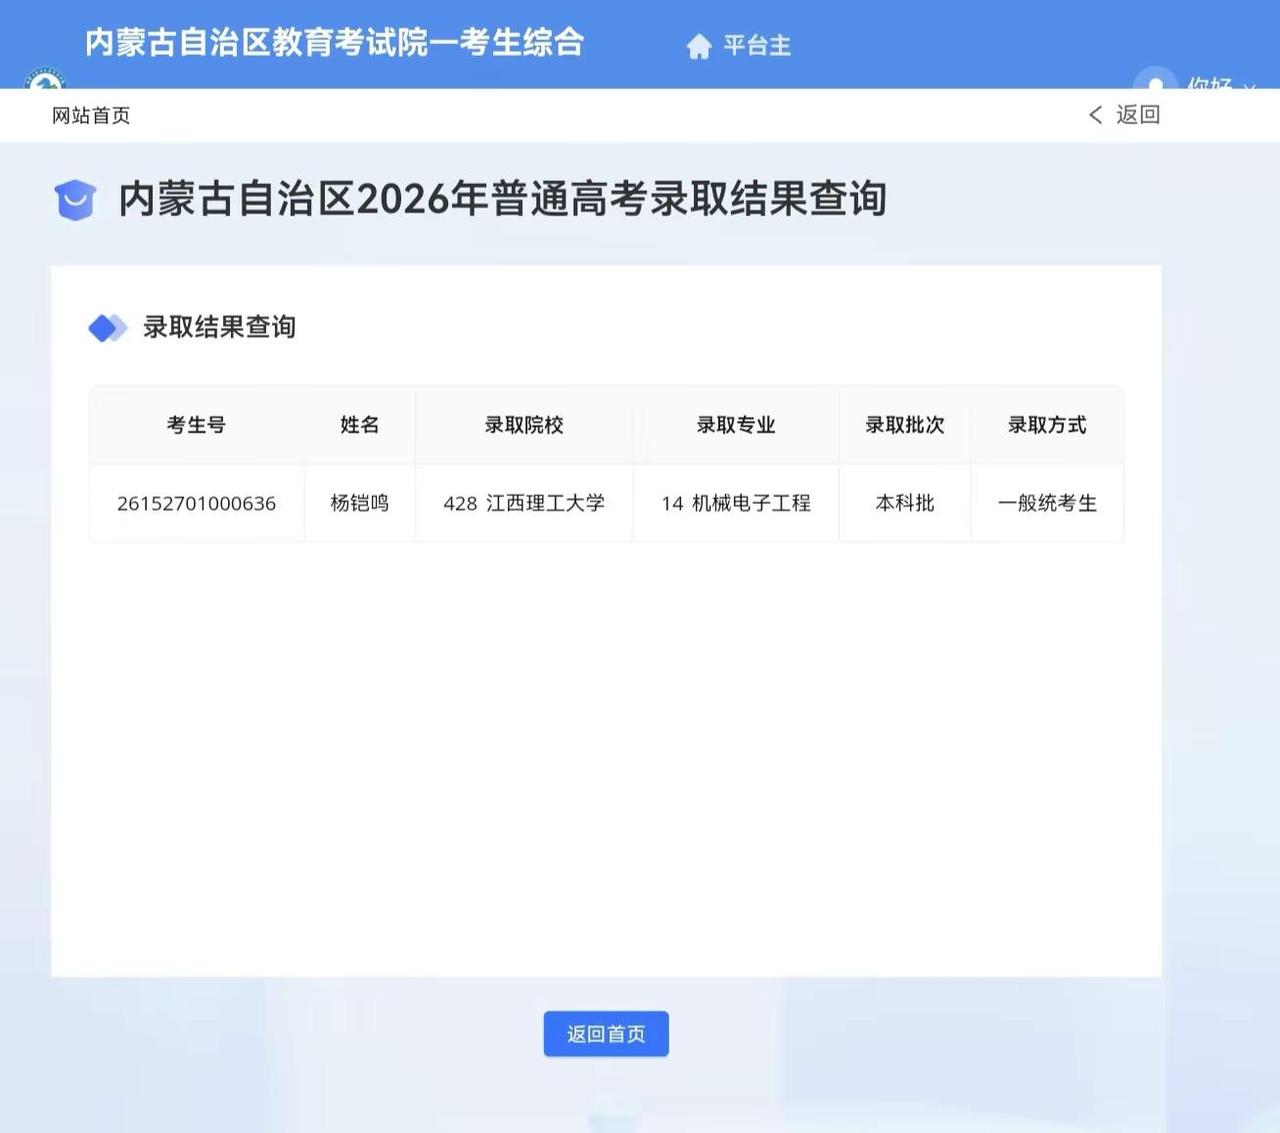
Task: Click the 录取院校 column header
Action: click(x=524, y=425)
